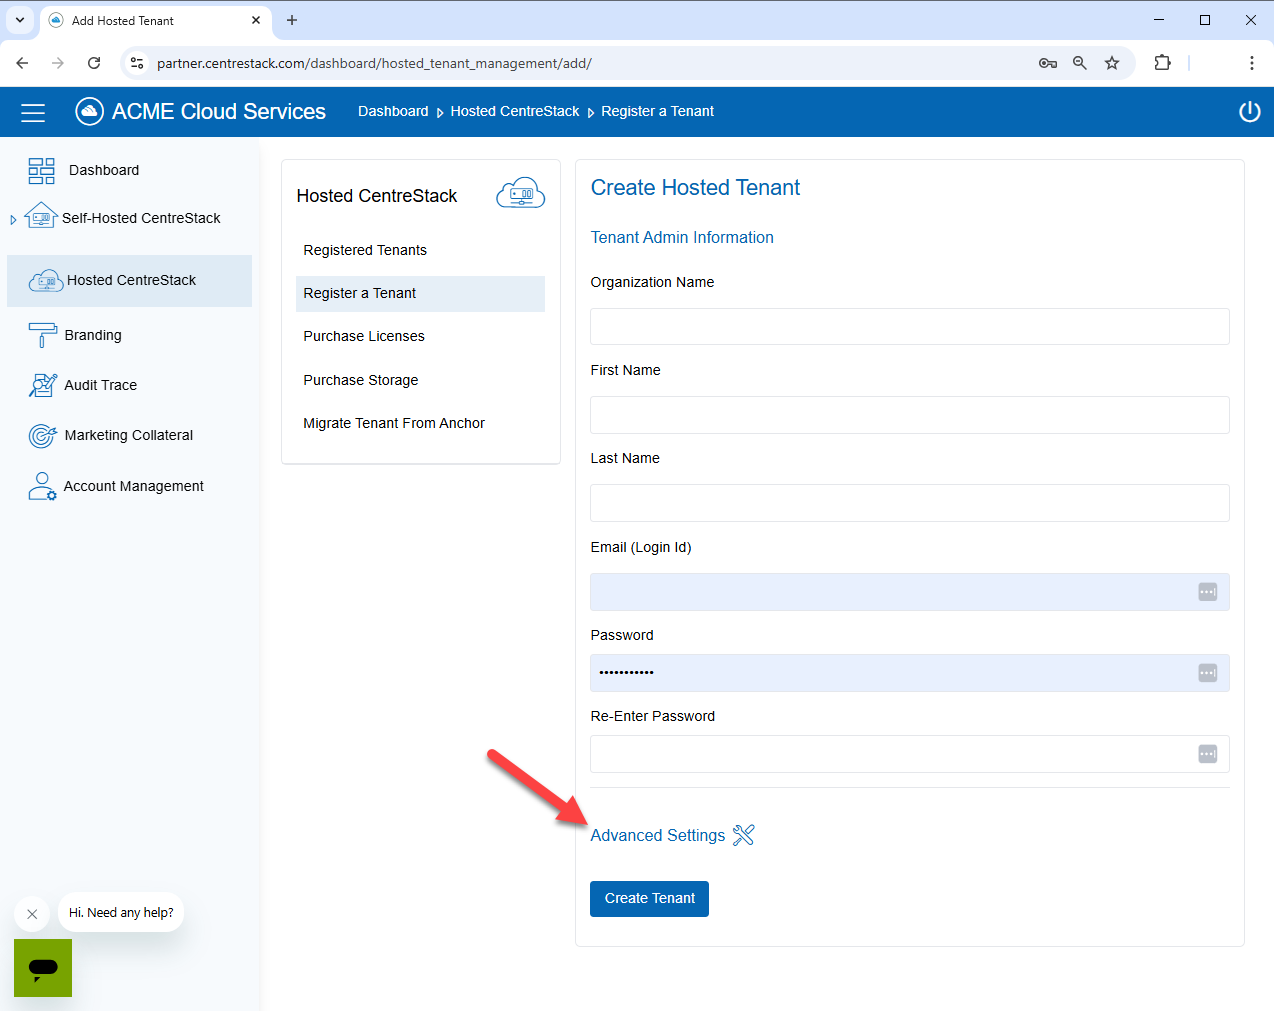The width and height of the screenshot is (1274, 1011).
Task: Bookmark this page with the star icon
Action: [x=1111, y=63]
